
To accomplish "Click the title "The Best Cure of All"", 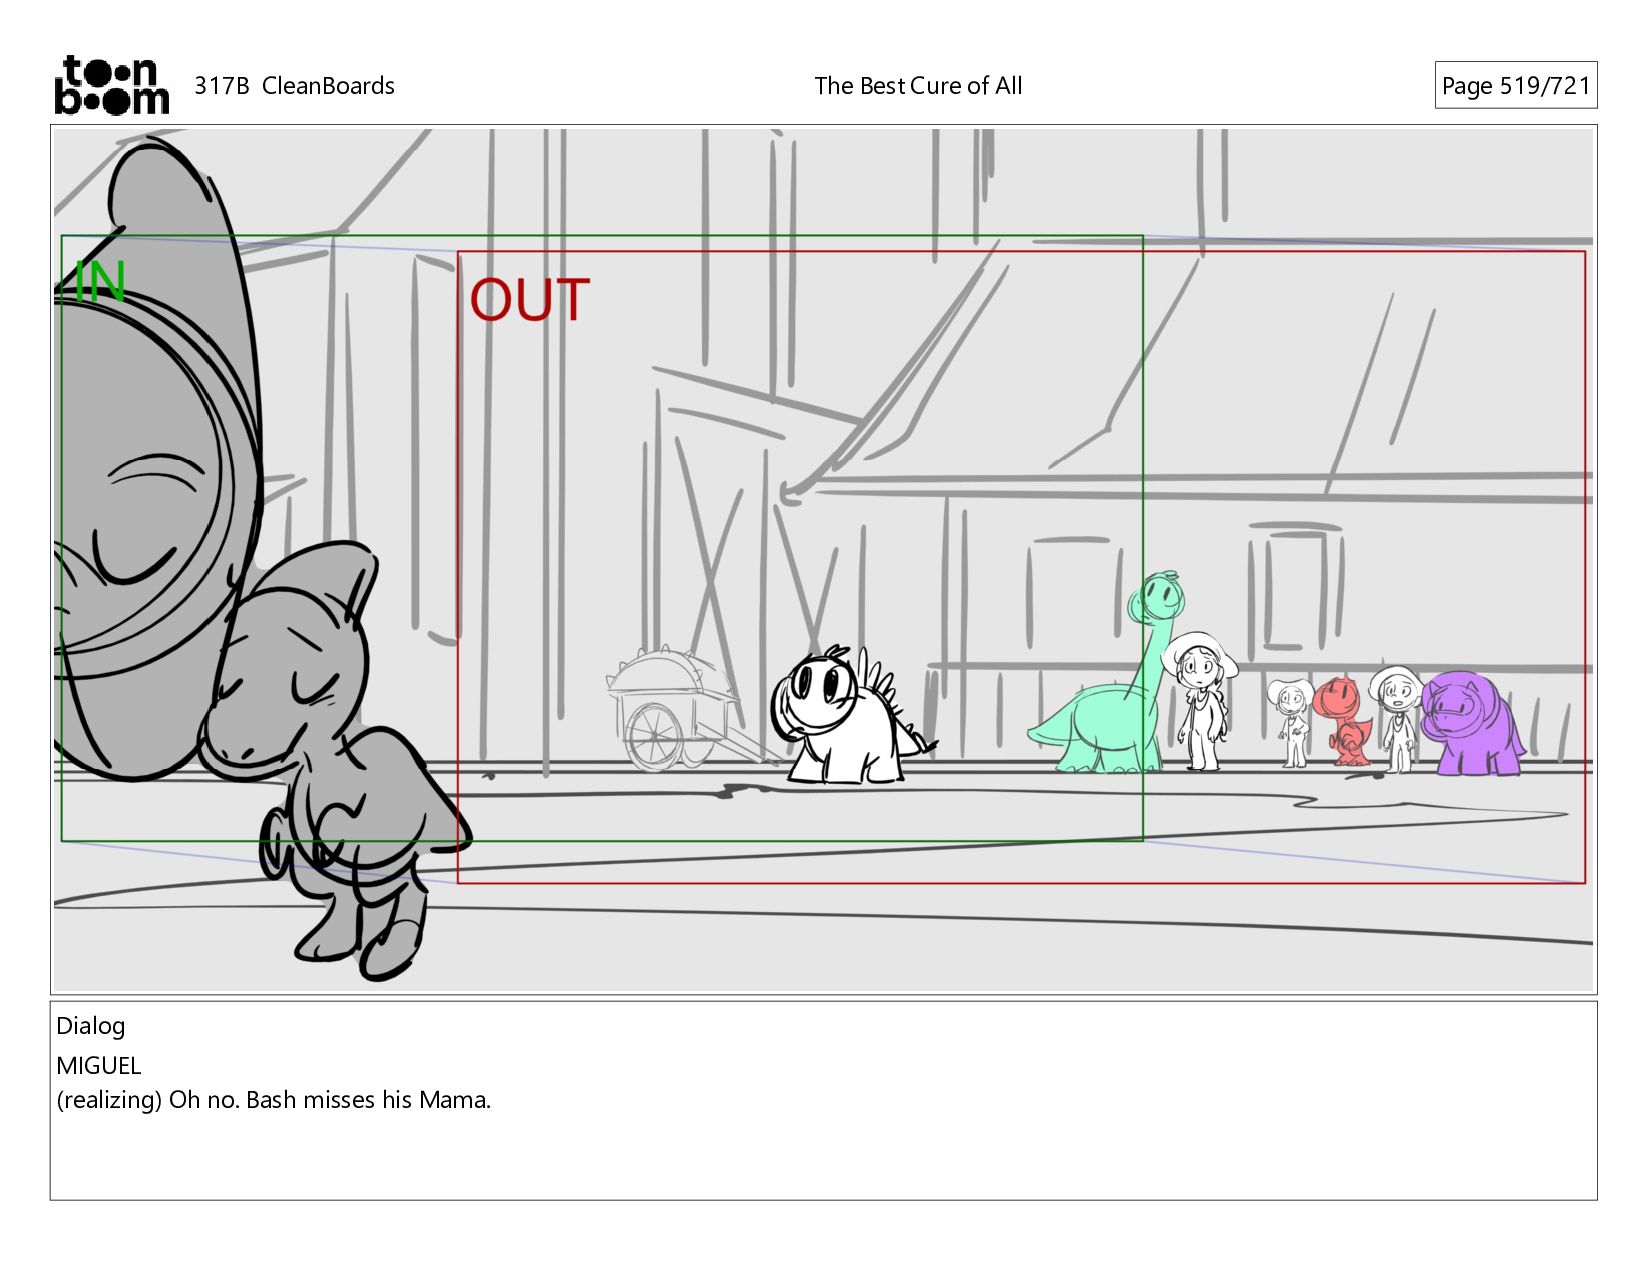I will tap(918, 86).
